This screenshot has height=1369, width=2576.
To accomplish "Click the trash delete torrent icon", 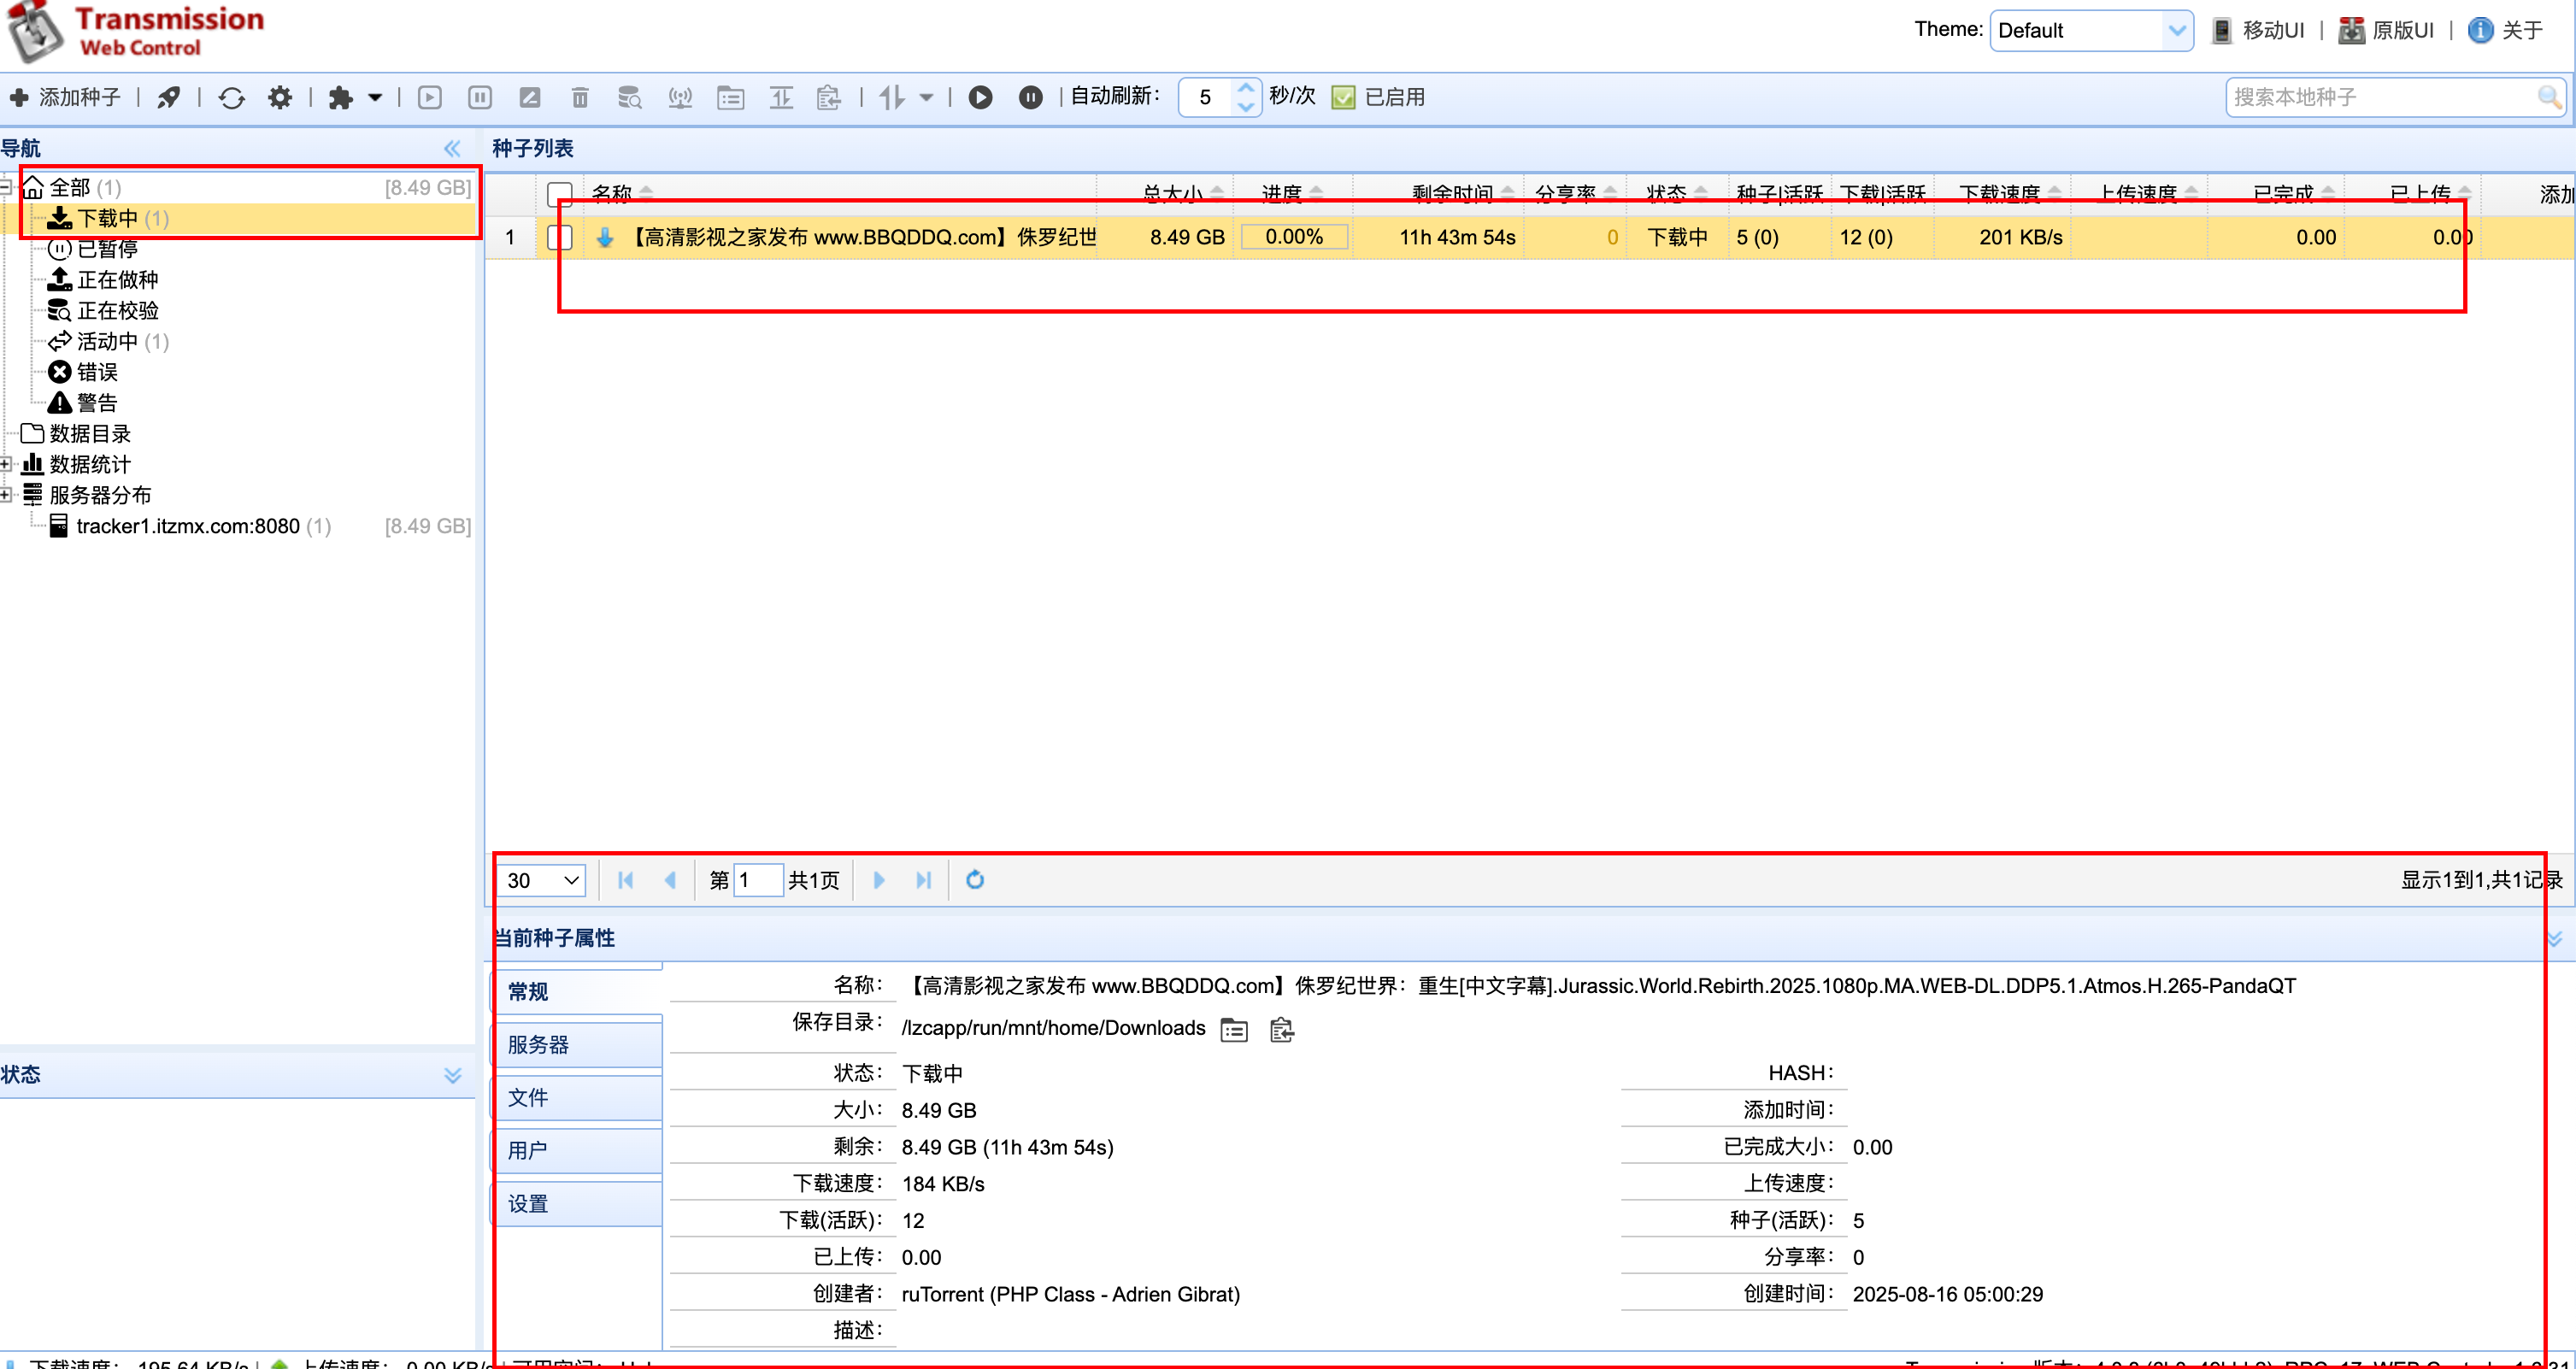I will (580, 97).
